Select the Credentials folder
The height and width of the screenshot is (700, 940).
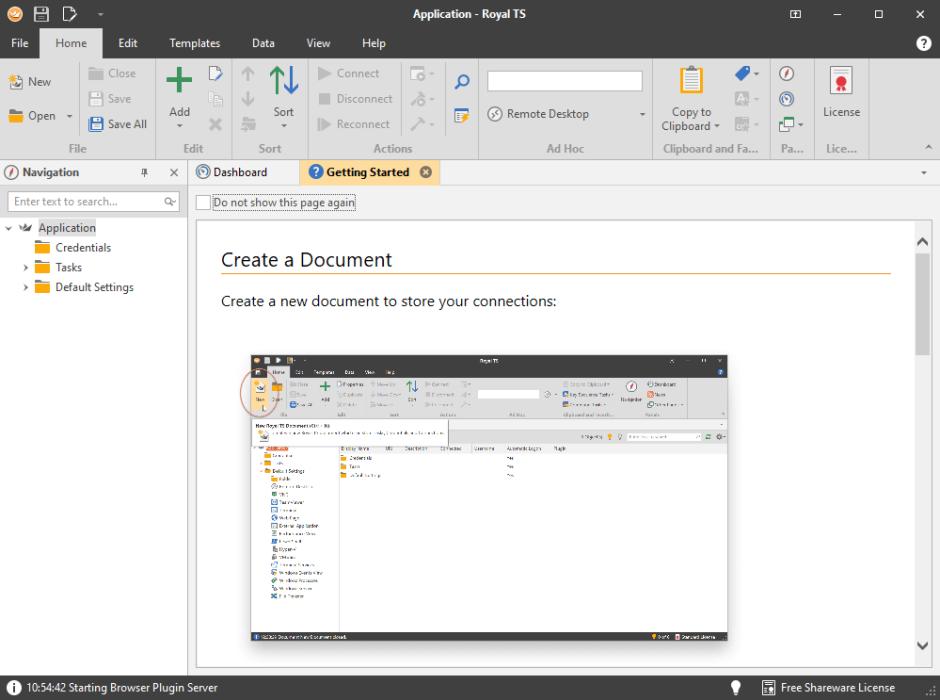pos(83,248)
